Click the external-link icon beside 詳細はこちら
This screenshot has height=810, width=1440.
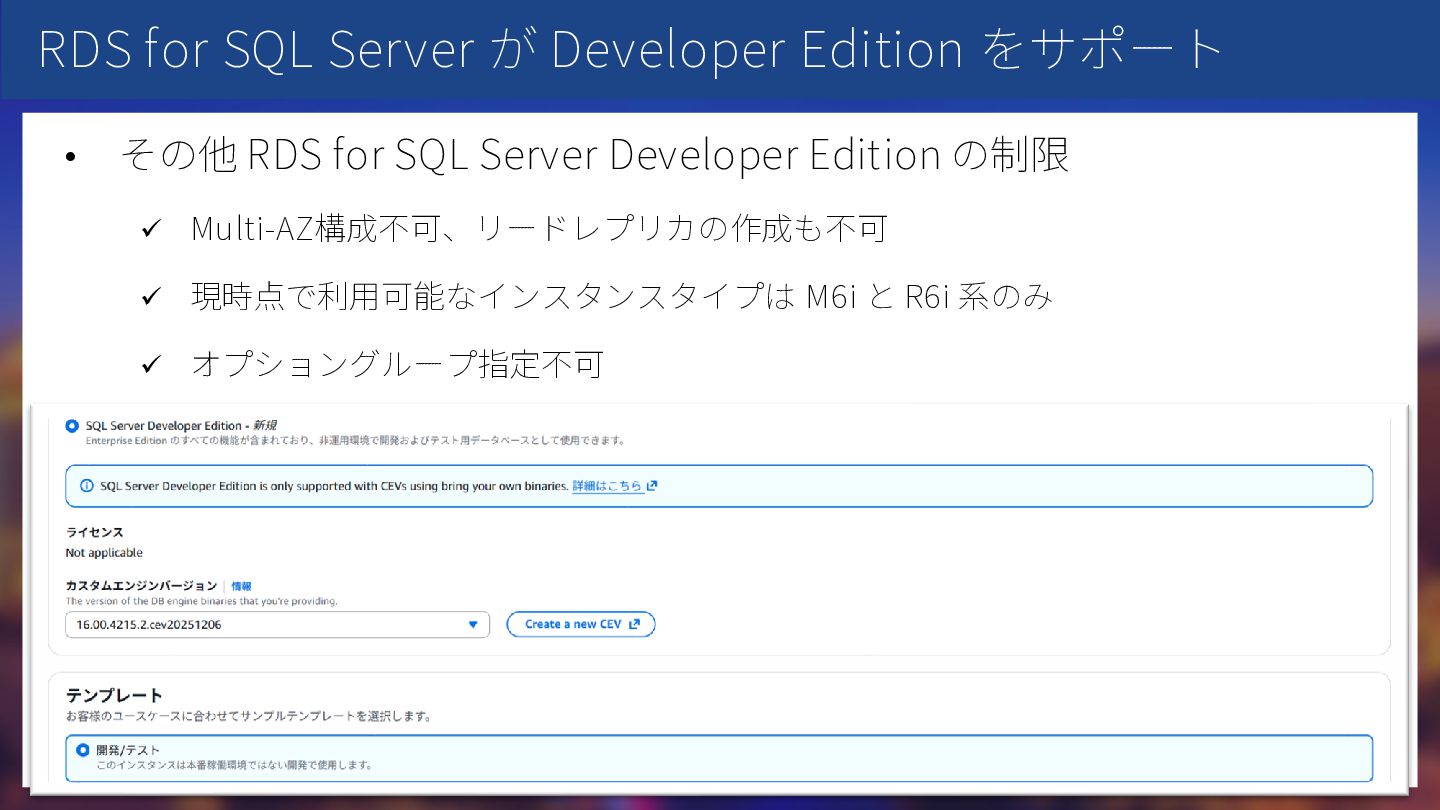click(x=652, y=486)
